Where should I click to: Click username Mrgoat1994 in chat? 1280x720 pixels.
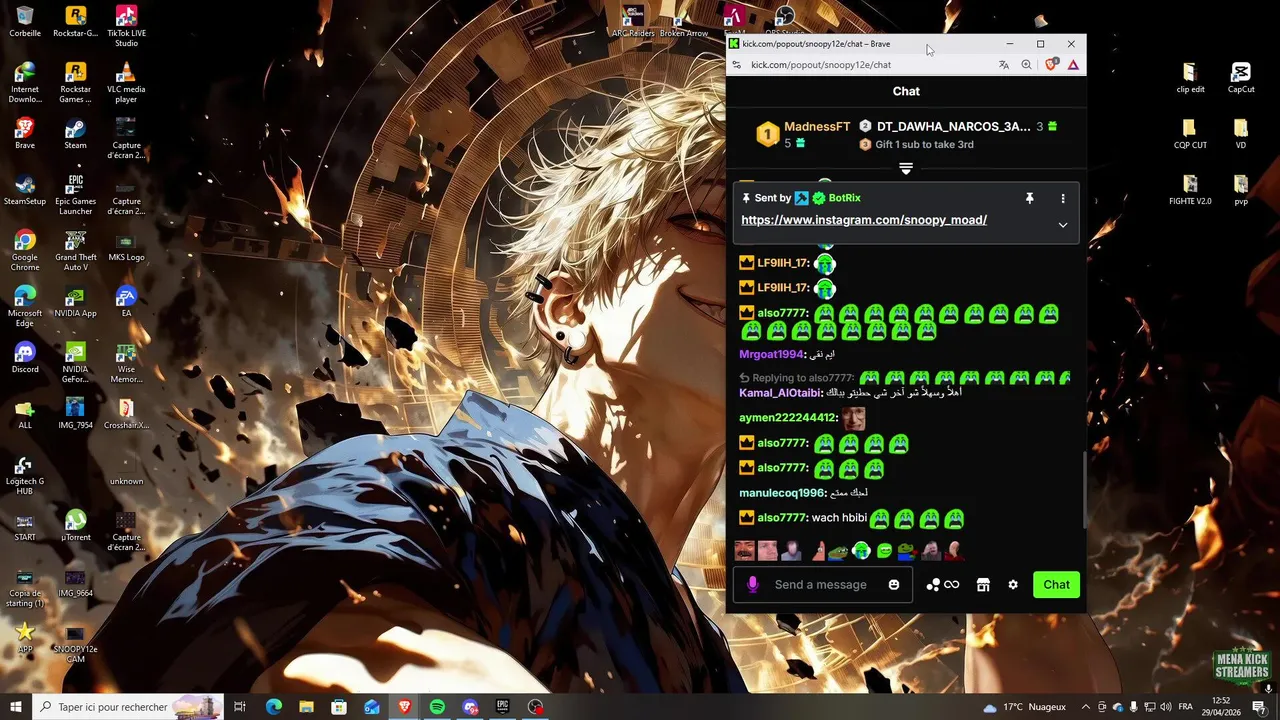(x=771, y=354)
